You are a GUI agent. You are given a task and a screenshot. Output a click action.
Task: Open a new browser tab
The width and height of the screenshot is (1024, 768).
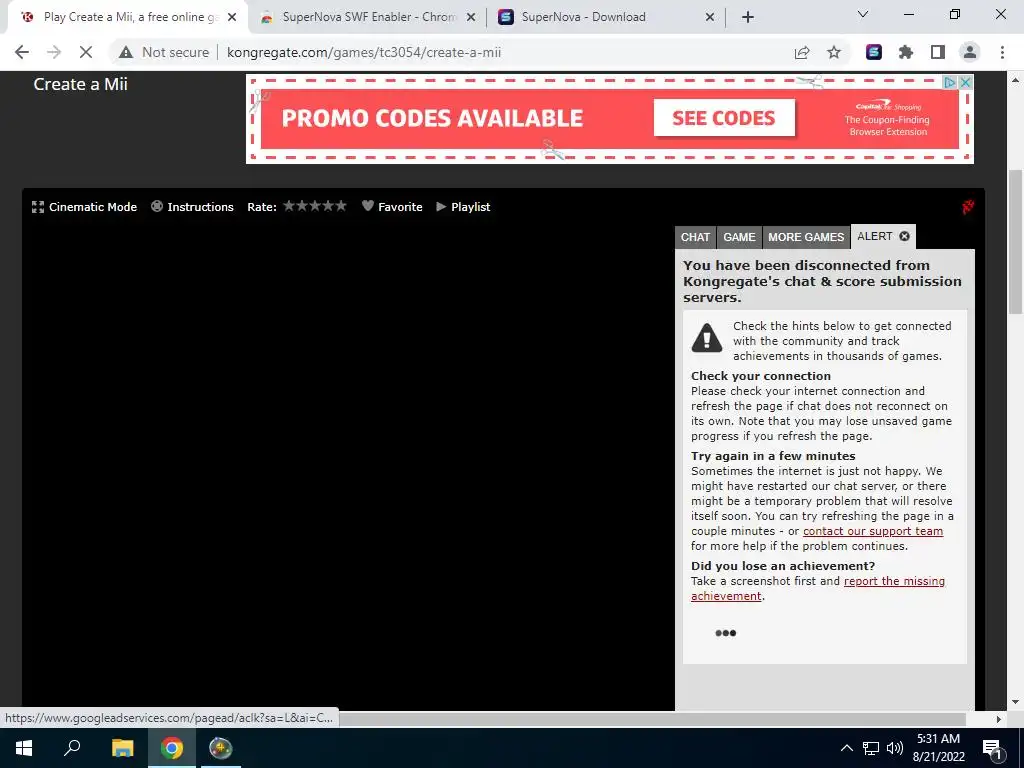(x=748, y=18)
